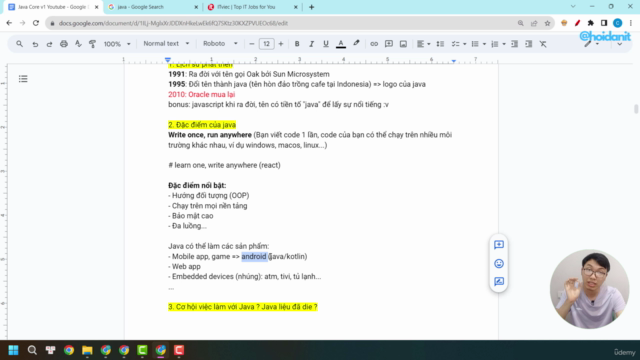This screenshot has width=640, height=360.
Task: Toggle bold formatting
Action: pos(297,44)
